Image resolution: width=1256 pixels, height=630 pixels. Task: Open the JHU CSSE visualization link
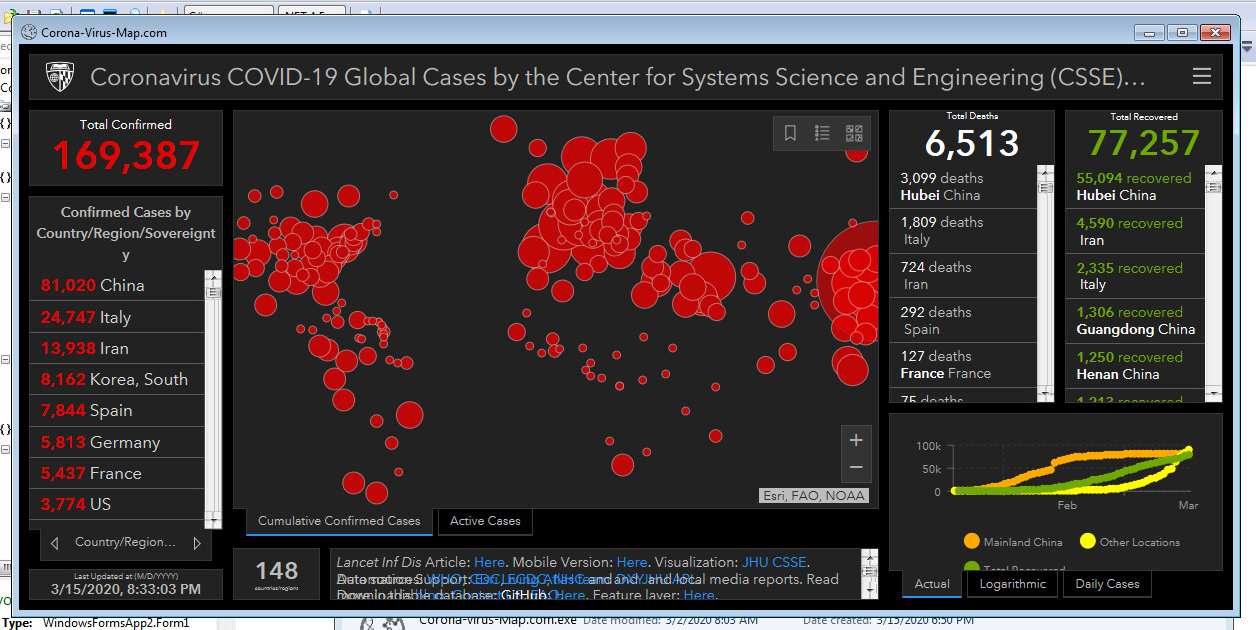pos(775,562)
